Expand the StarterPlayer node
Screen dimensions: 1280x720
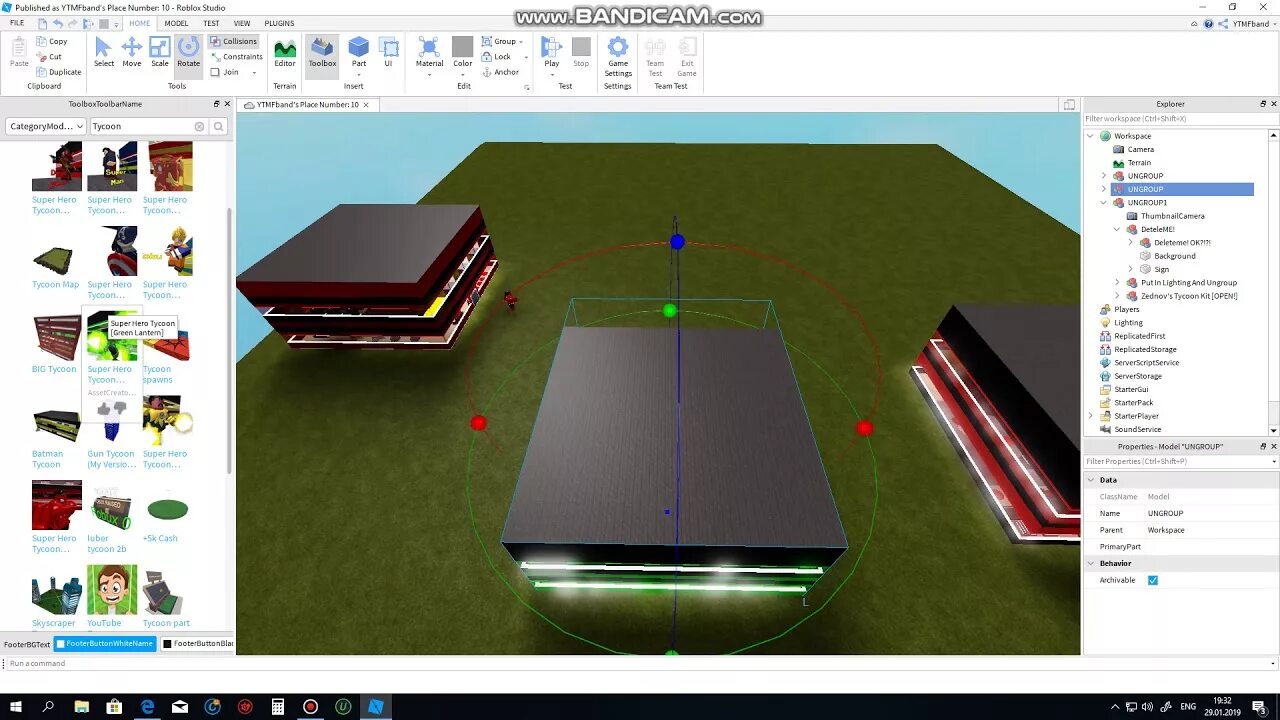pos(1091,416)
